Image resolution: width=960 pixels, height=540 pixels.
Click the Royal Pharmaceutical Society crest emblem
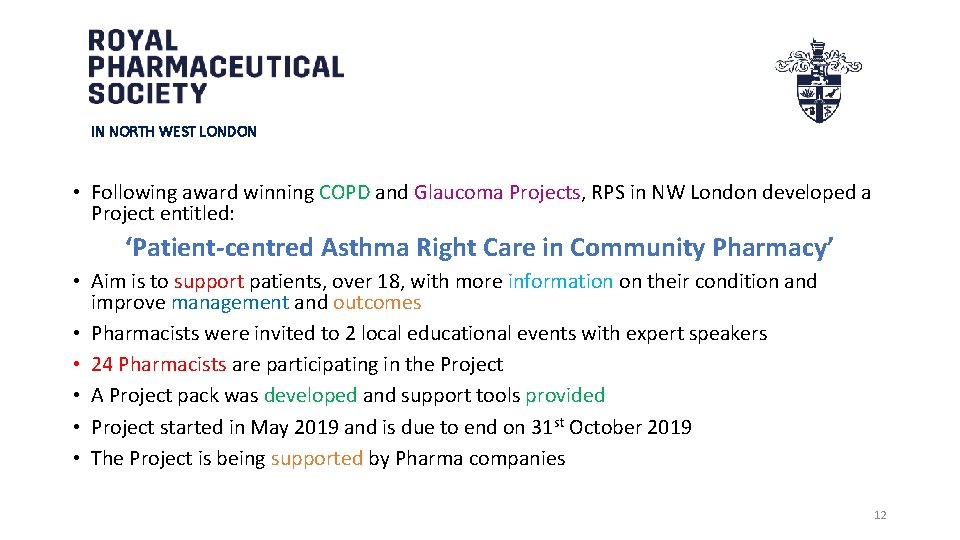point(818,80)
